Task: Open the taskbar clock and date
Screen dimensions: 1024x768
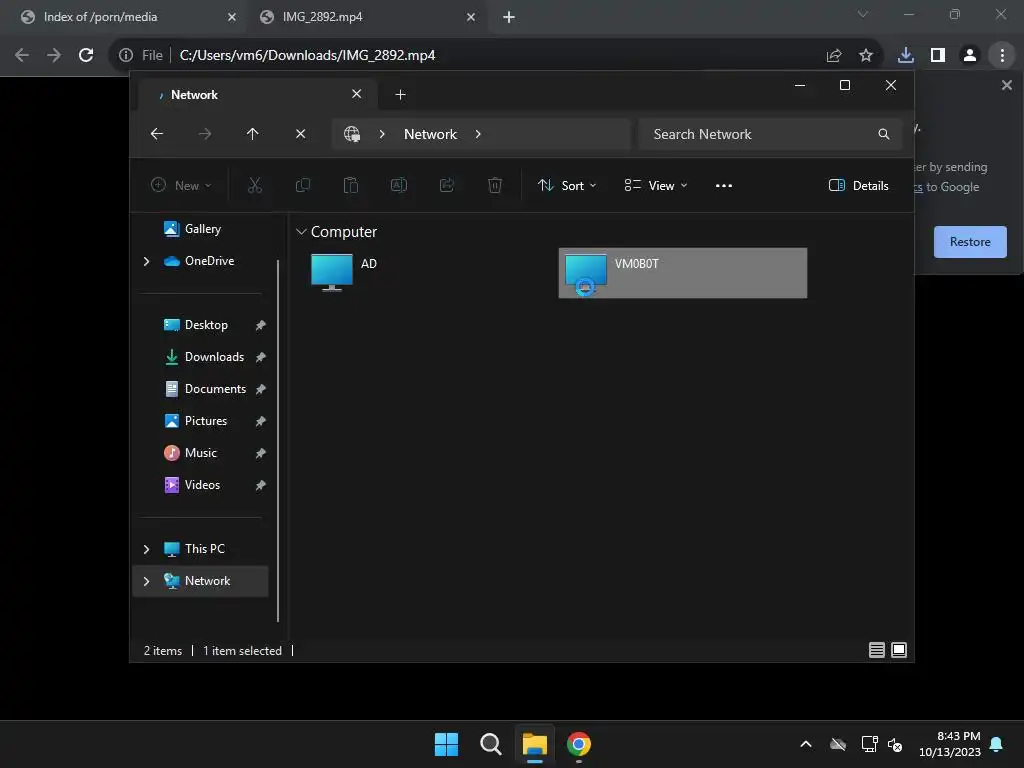Action: tap(950, 744)
